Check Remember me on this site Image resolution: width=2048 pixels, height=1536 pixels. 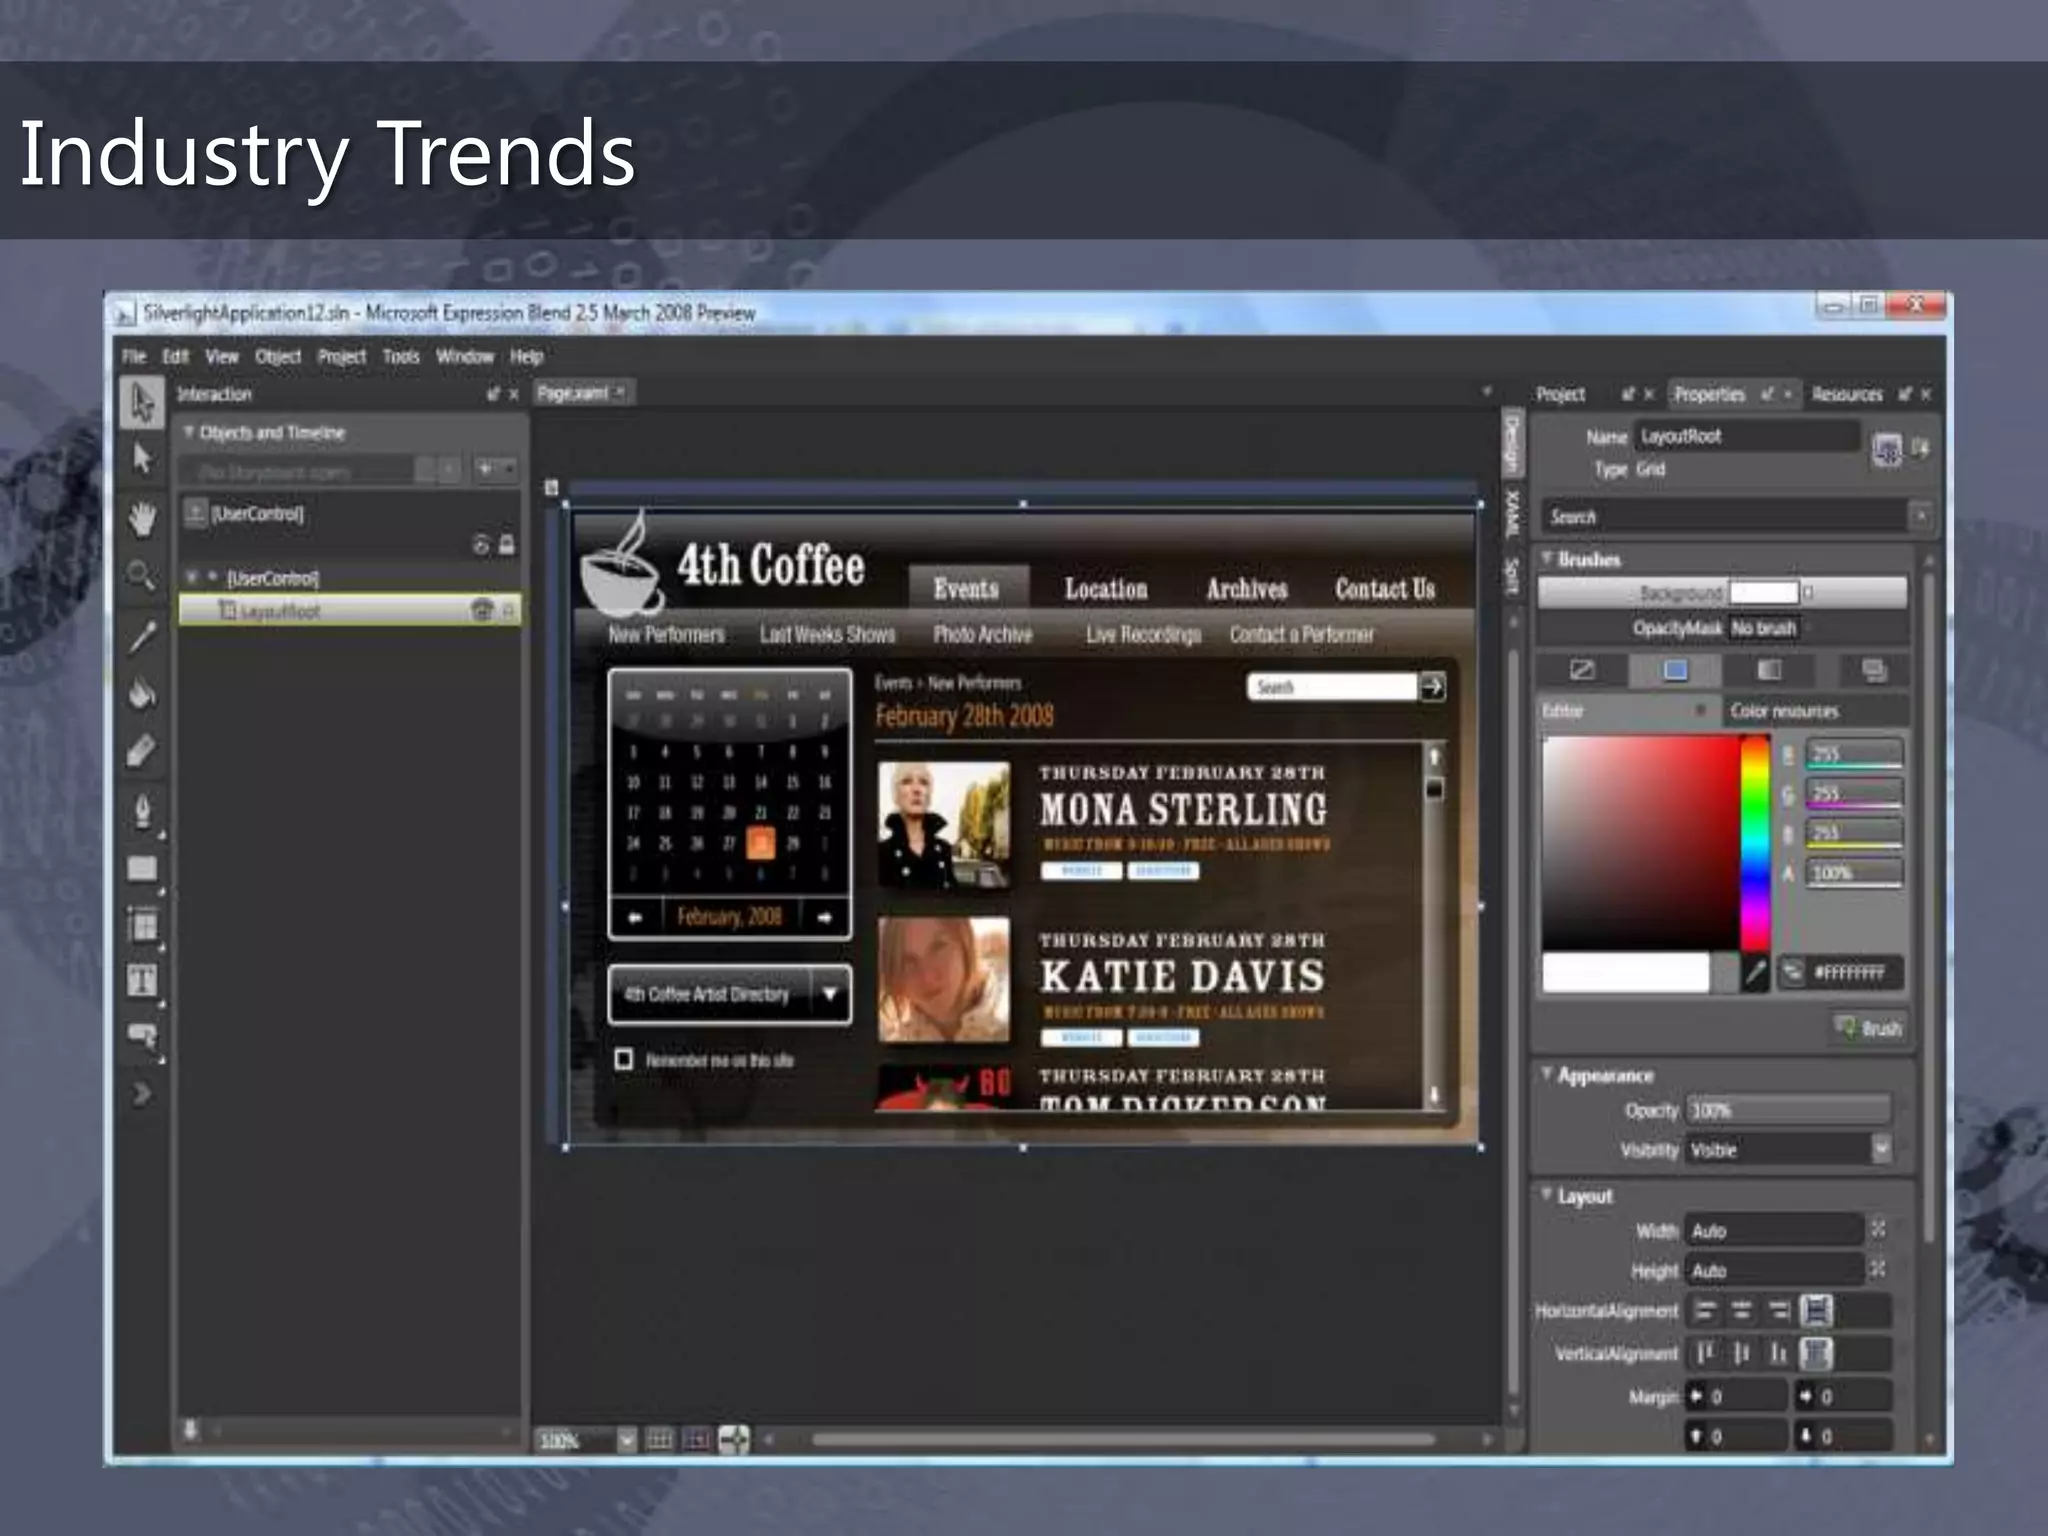[x=624, y=1059]
